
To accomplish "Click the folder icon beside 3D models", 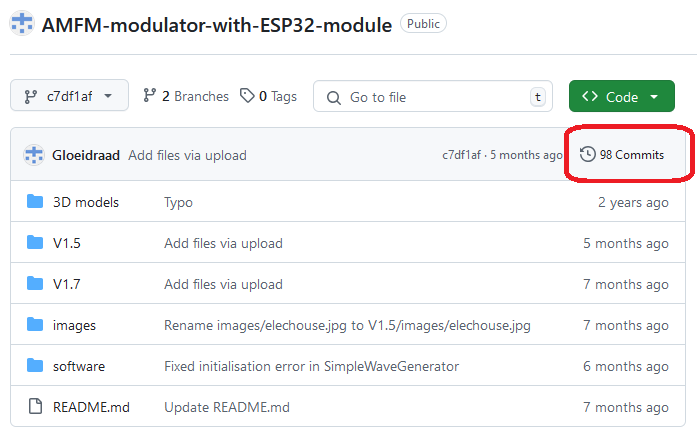I will tap(35, 202).
